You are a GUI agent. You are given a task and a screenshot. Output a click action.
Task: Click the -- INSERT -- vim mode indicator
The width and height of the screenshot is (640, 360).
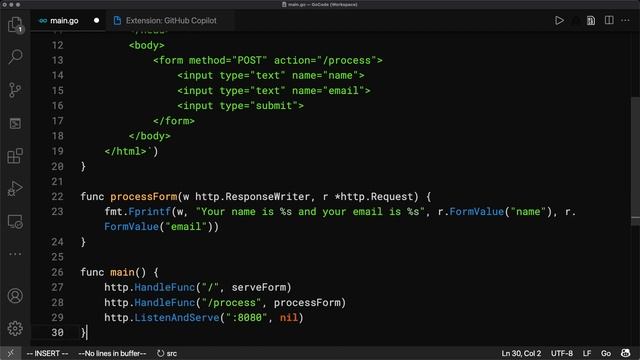[x=47, y=353]
